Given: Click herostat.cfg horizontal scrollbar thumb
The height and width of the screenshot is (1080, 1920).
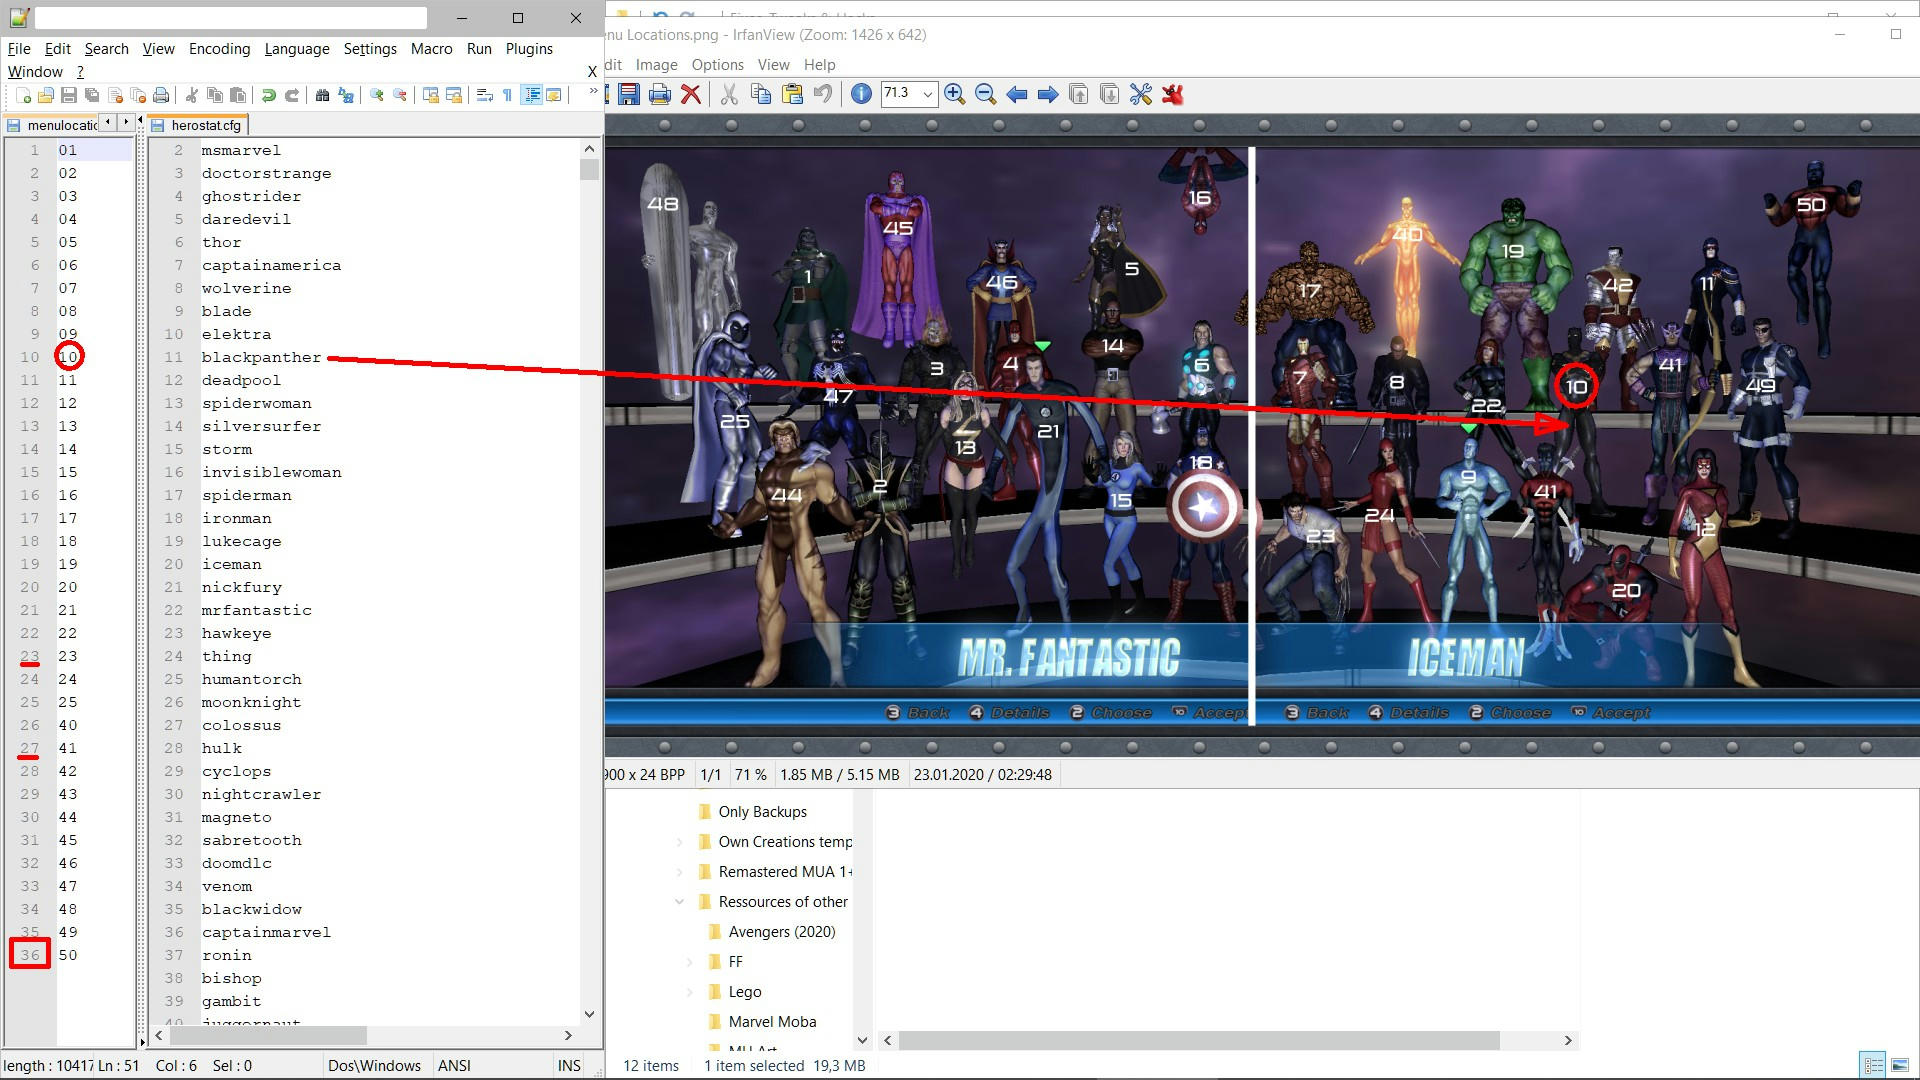Looking at the screenshot, I should pos(268,1035).
